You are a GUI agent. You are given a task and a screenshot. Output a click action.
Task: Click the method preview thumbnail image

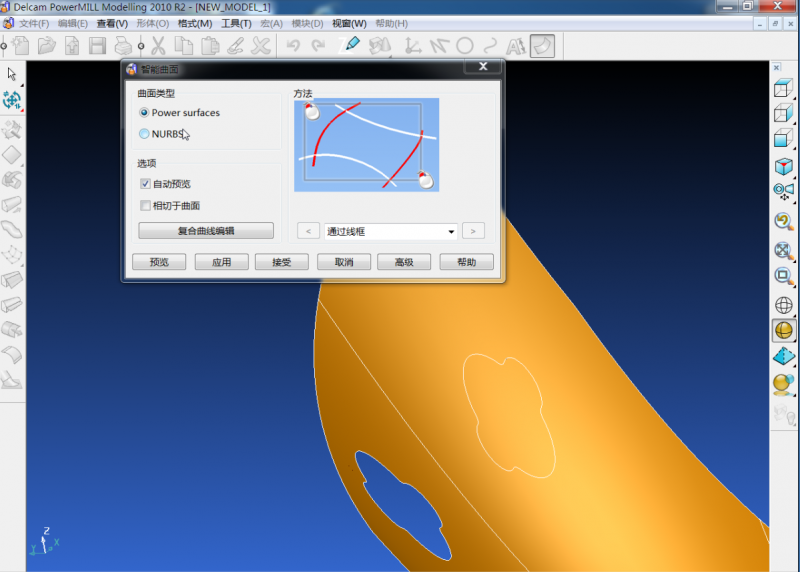coord(366,145)
